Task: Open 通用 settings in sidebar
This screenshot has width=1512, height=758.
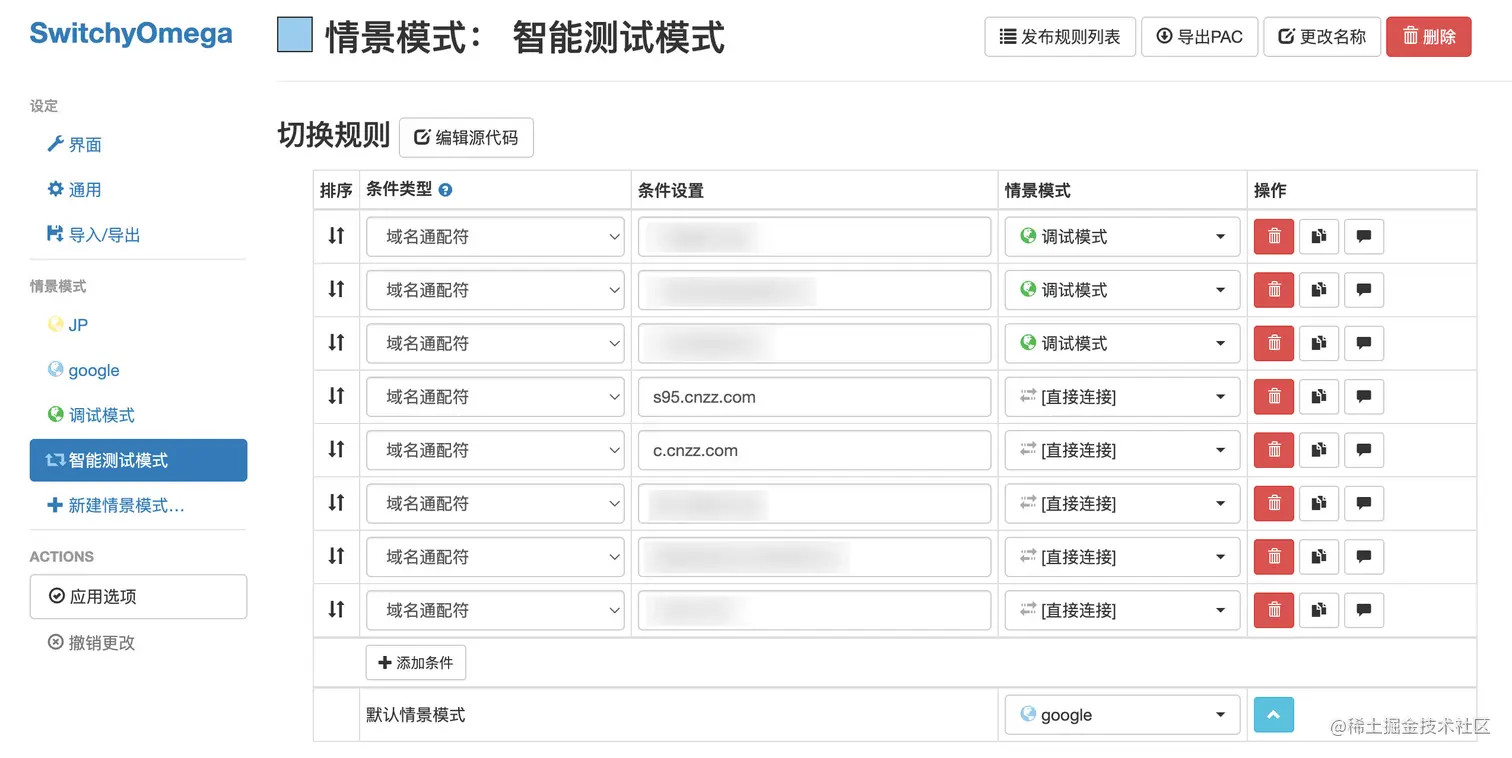Action: 138,190
